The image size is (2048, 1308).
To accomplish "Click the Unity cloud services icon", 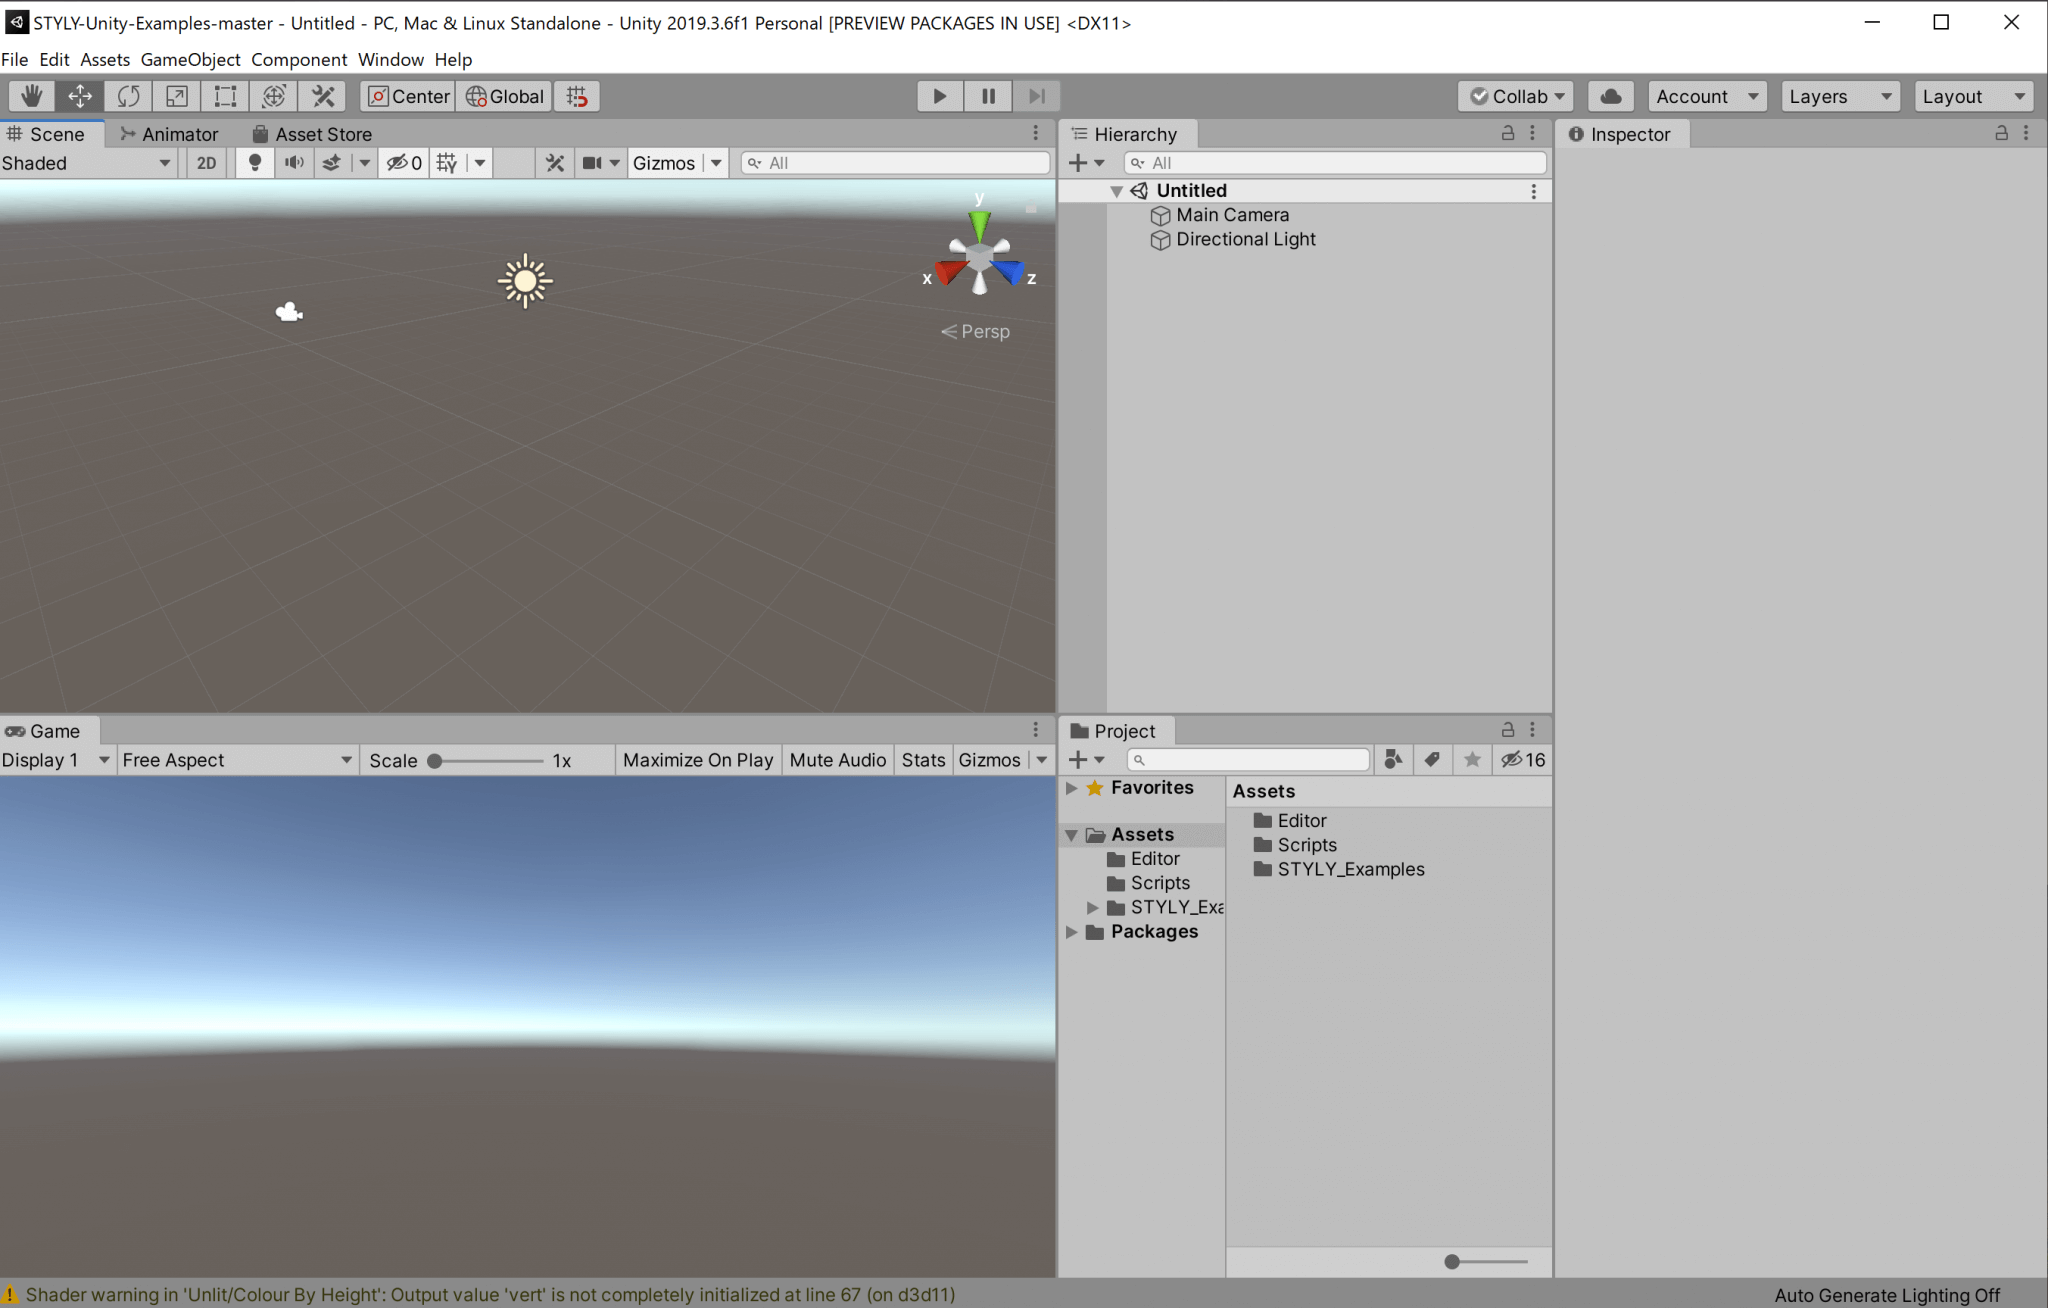I will 1610,95.
